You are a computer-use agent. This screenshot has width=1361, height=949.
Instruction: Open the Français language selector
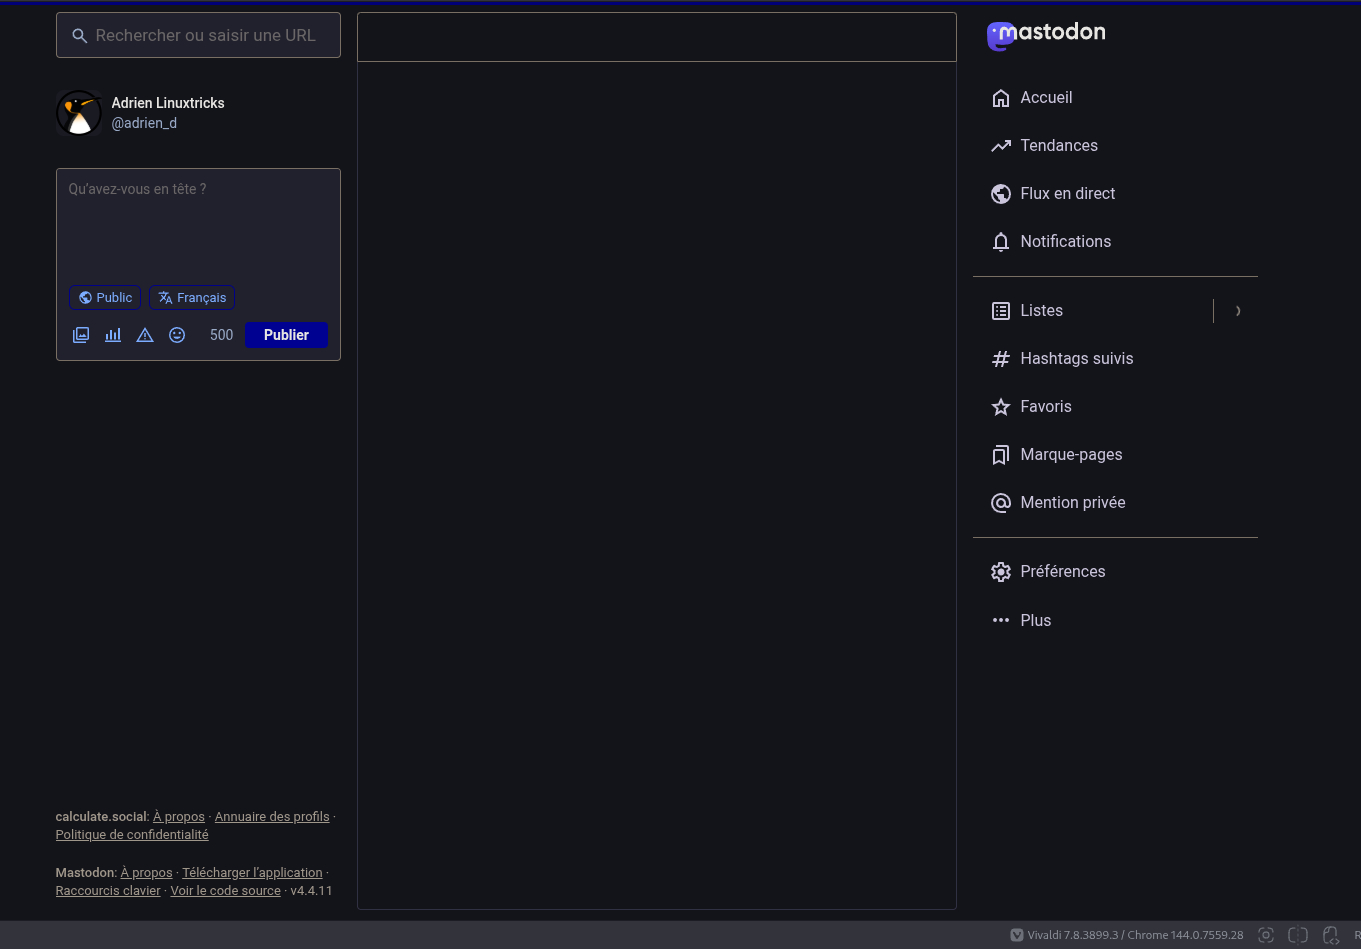pyautogui.click(x=192, y=298)
